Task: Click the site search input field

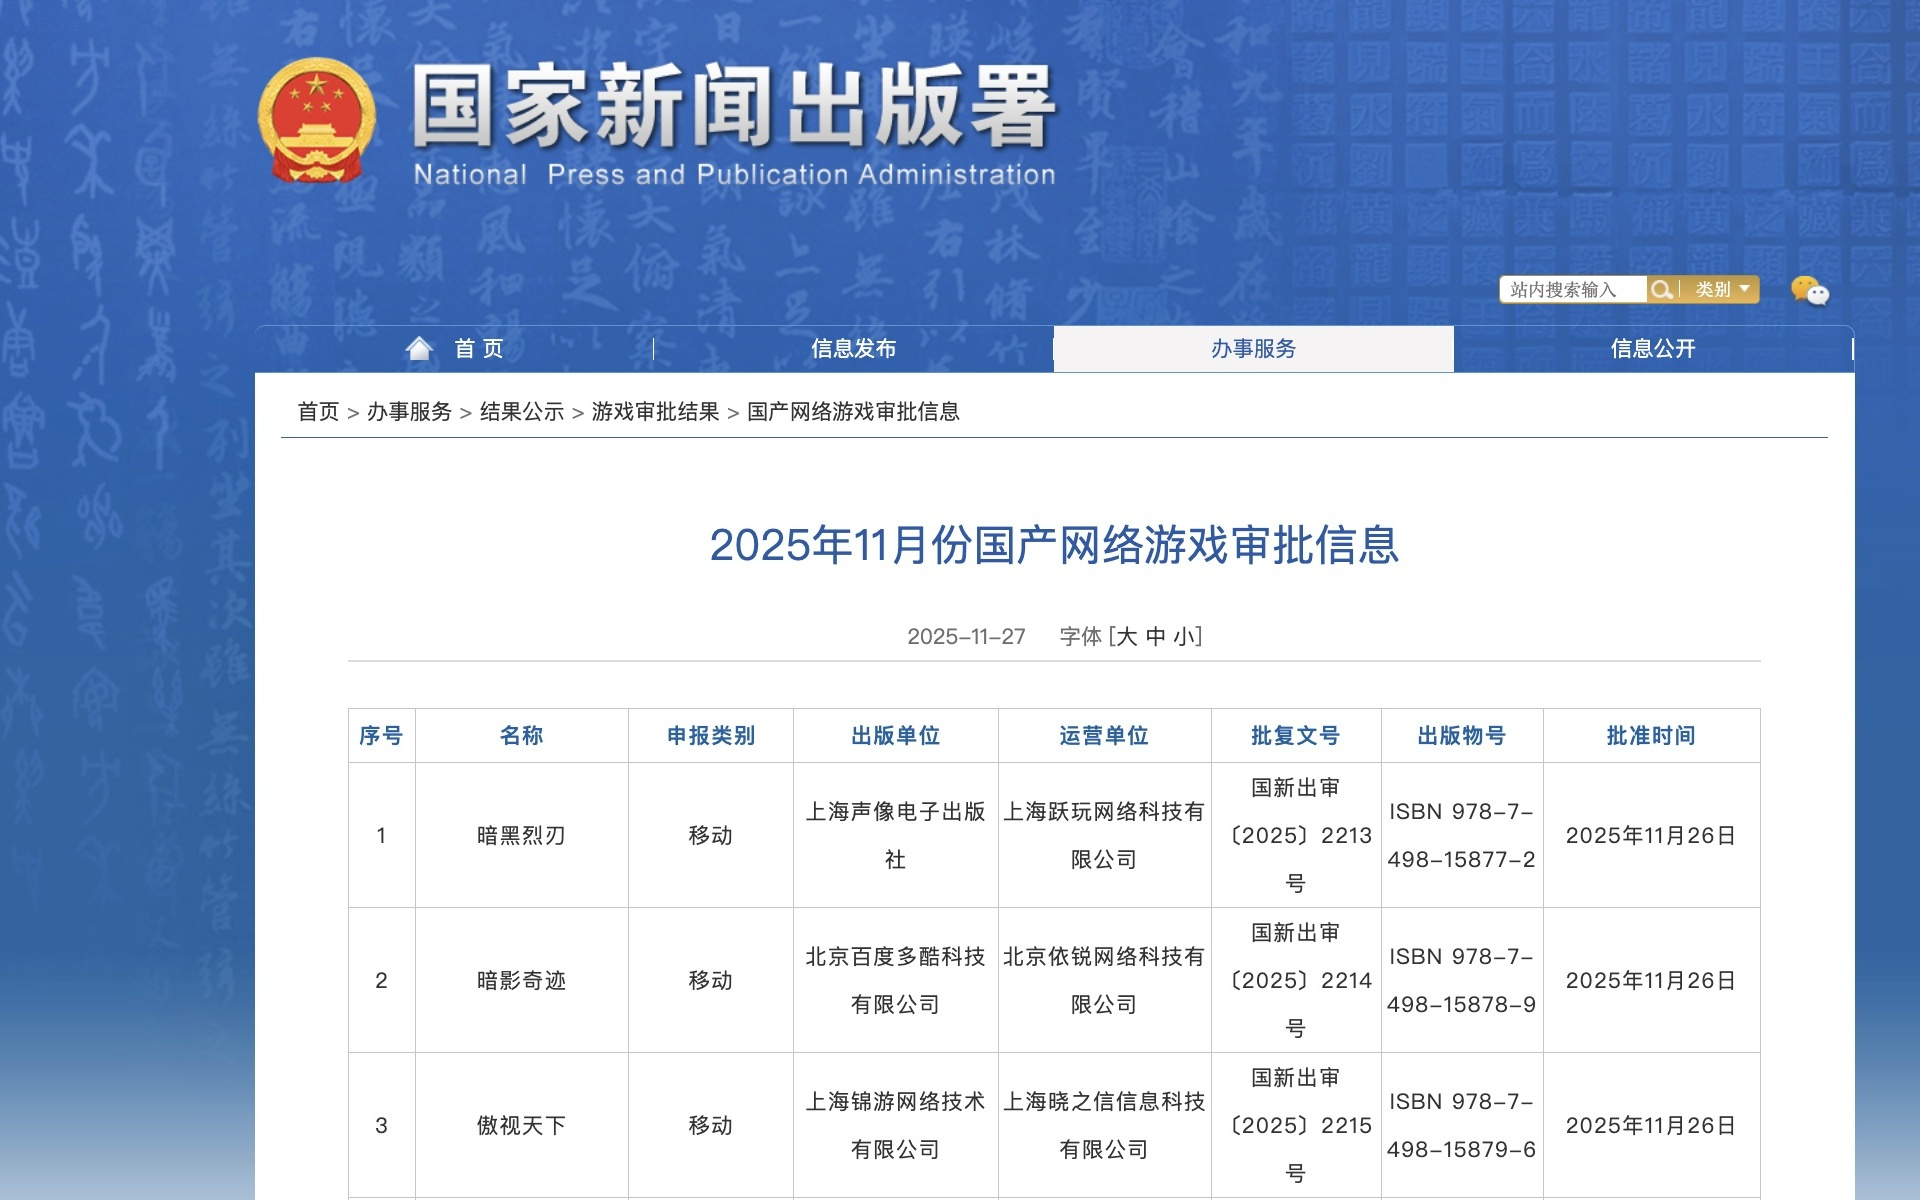Action: 1570,289
